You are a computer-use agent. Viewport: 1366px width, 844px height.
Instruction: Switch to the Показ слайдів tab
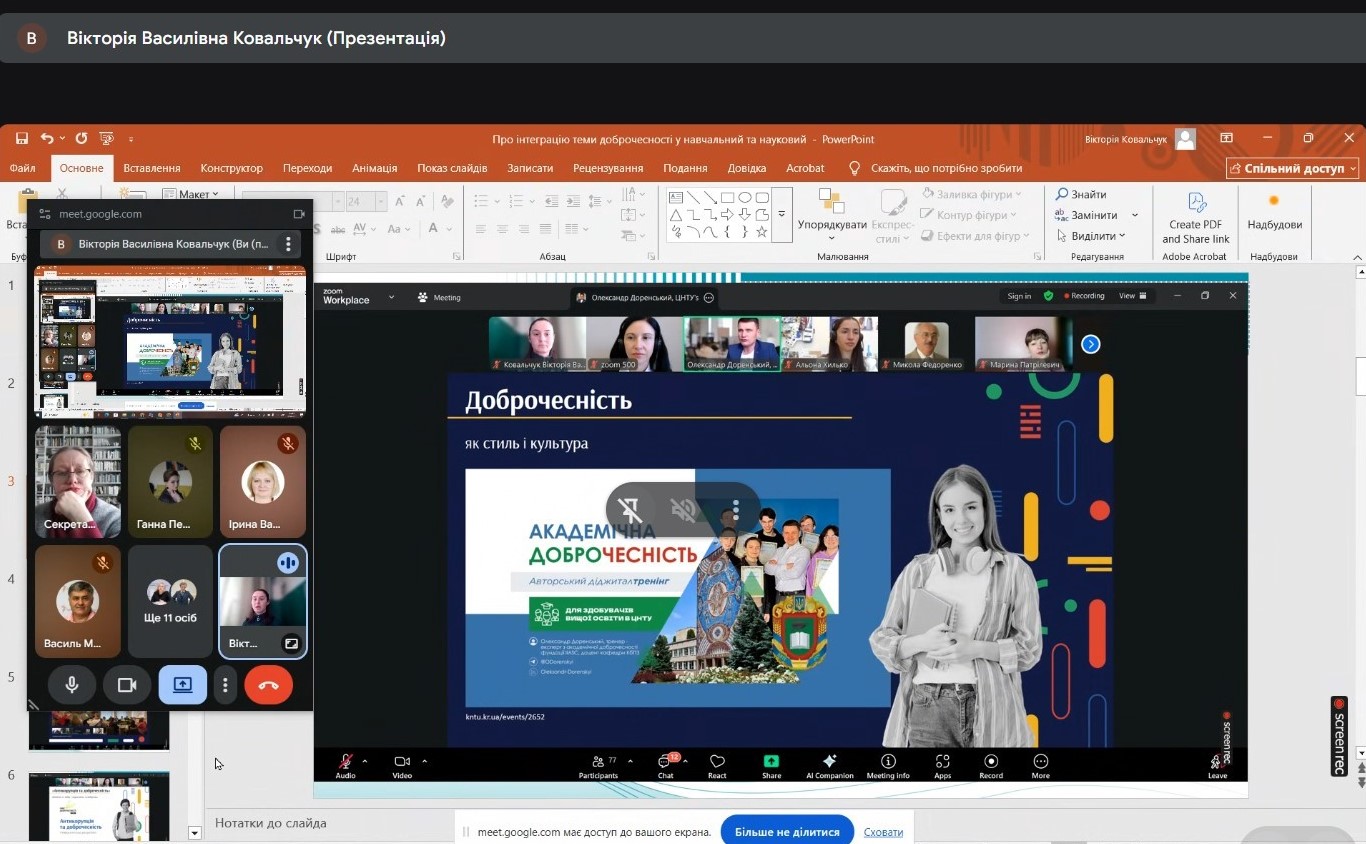(x=452, y=168)
